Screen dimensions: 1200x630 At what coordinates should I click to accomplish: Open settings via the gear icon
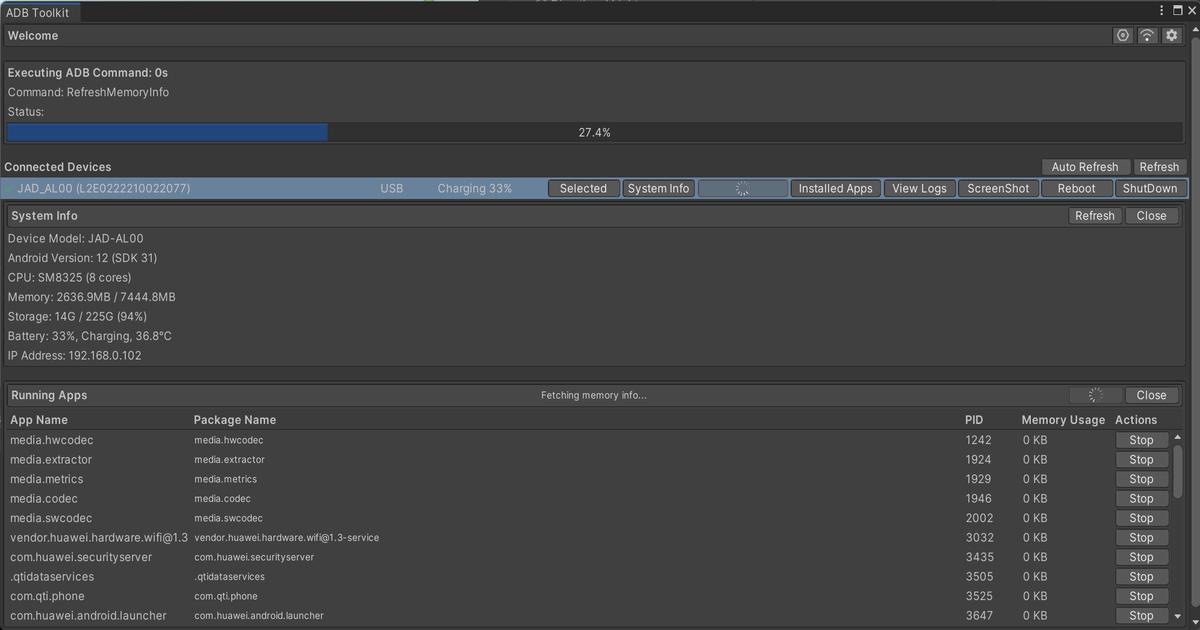click(x=1171, y=35)
